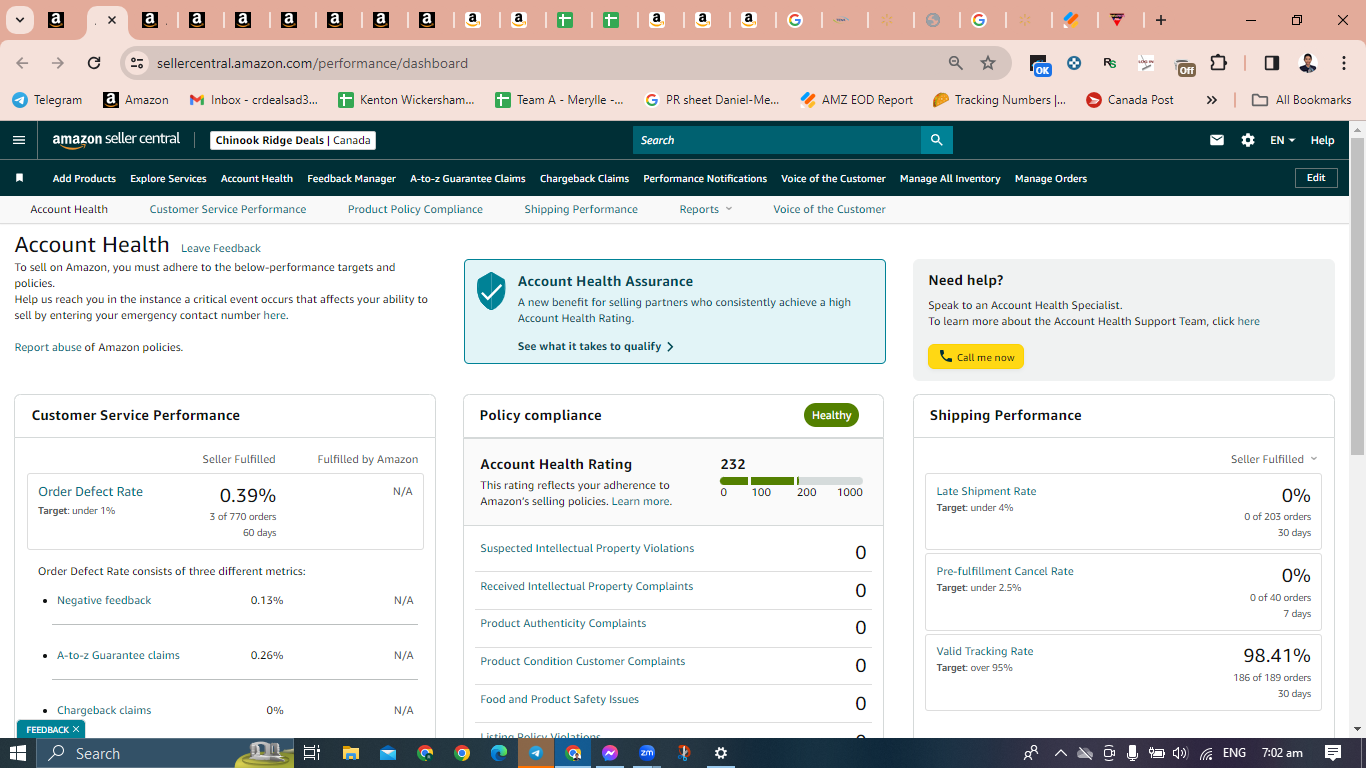Image resolution: width=1366 pixels, height=768 pixels.
Task: Show more bookmarks chevron
Action: tap(1212, 100)
